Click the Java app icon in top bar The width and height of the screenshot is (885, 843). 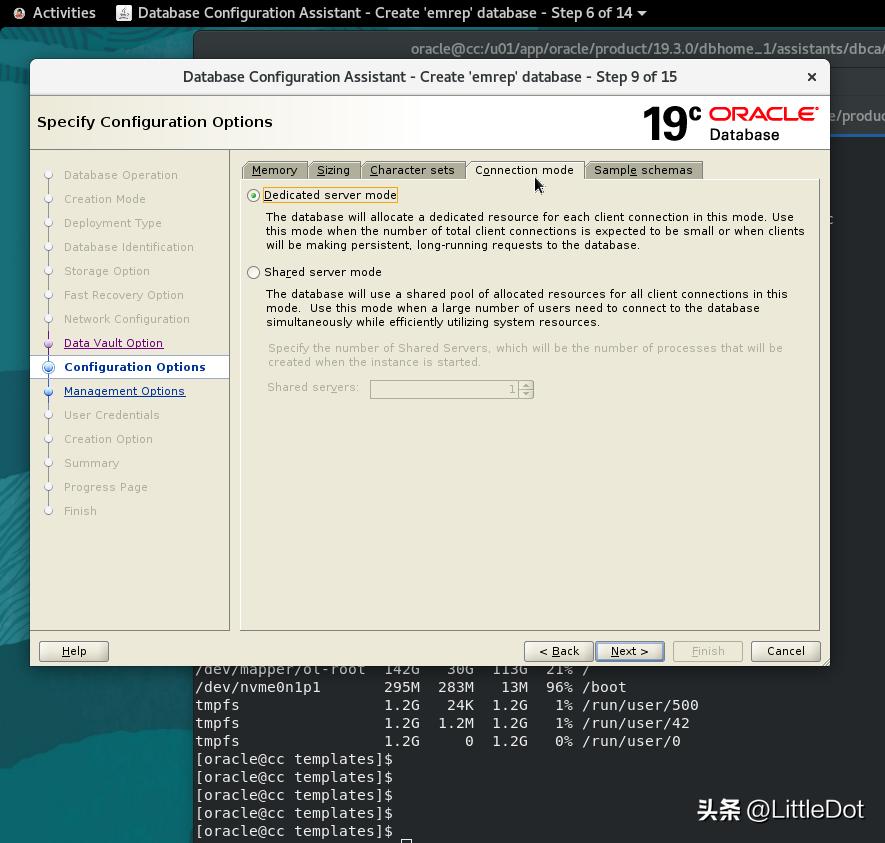[x=124, y=13]
